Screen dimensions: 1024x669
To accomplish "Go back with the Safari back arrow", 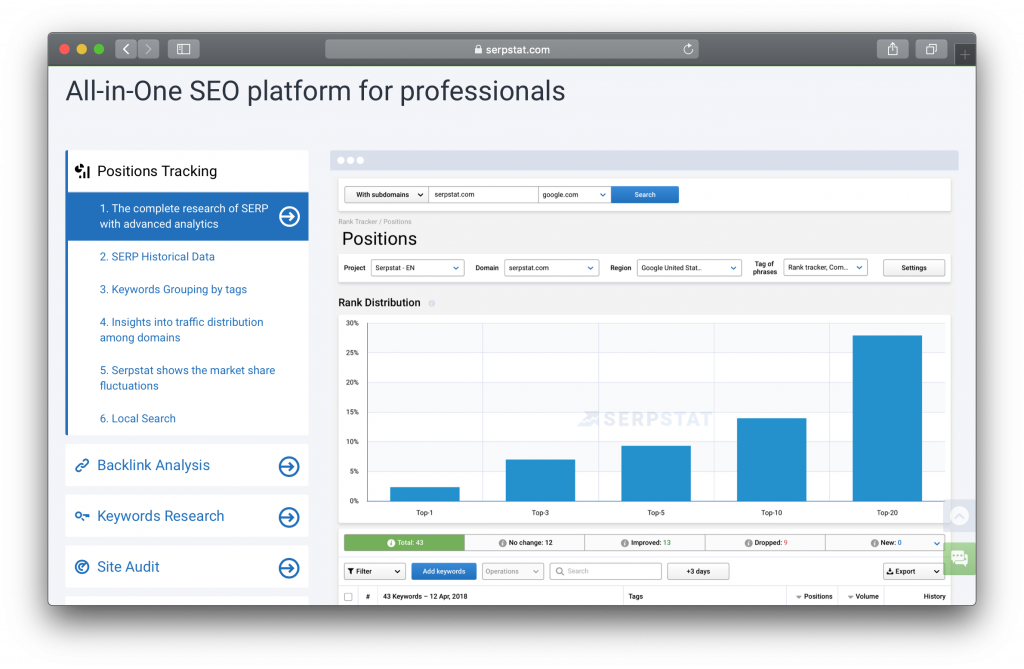I will 126,49.
